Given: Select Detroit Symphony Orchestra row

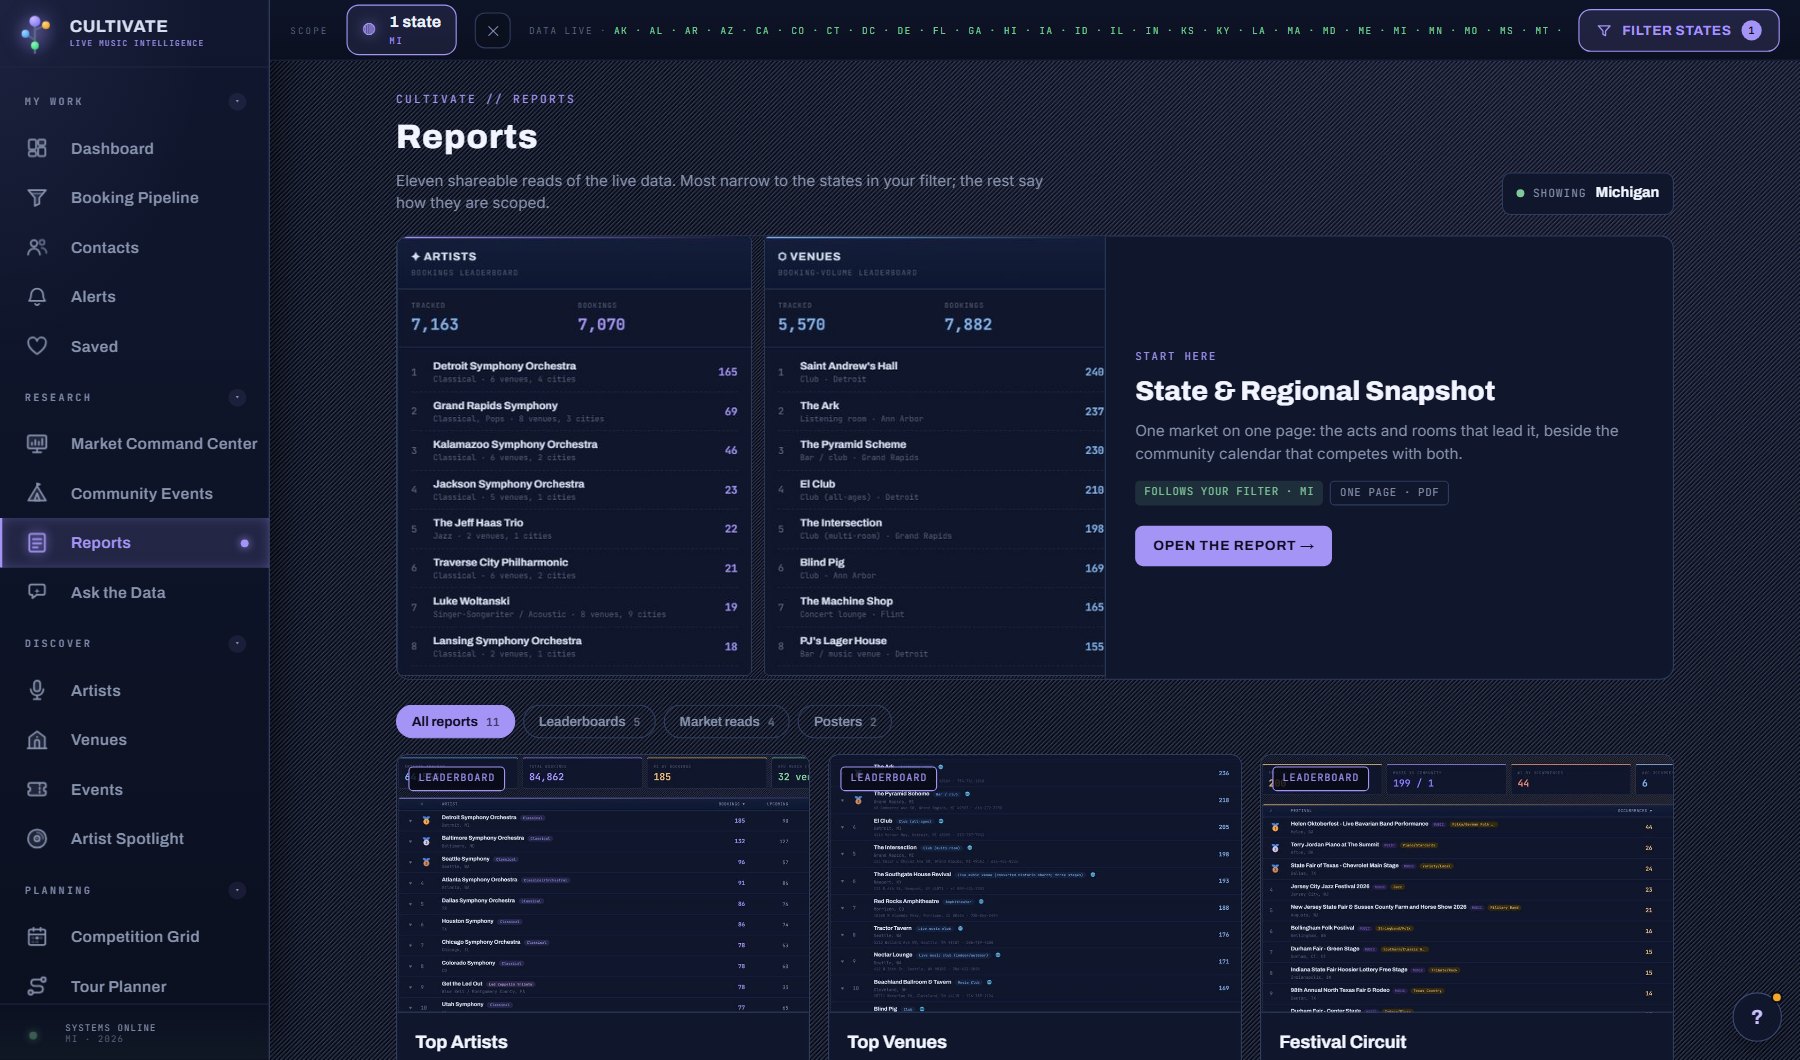Looking at the screenshot, I should pyautogui.click(x=574, y=372).
